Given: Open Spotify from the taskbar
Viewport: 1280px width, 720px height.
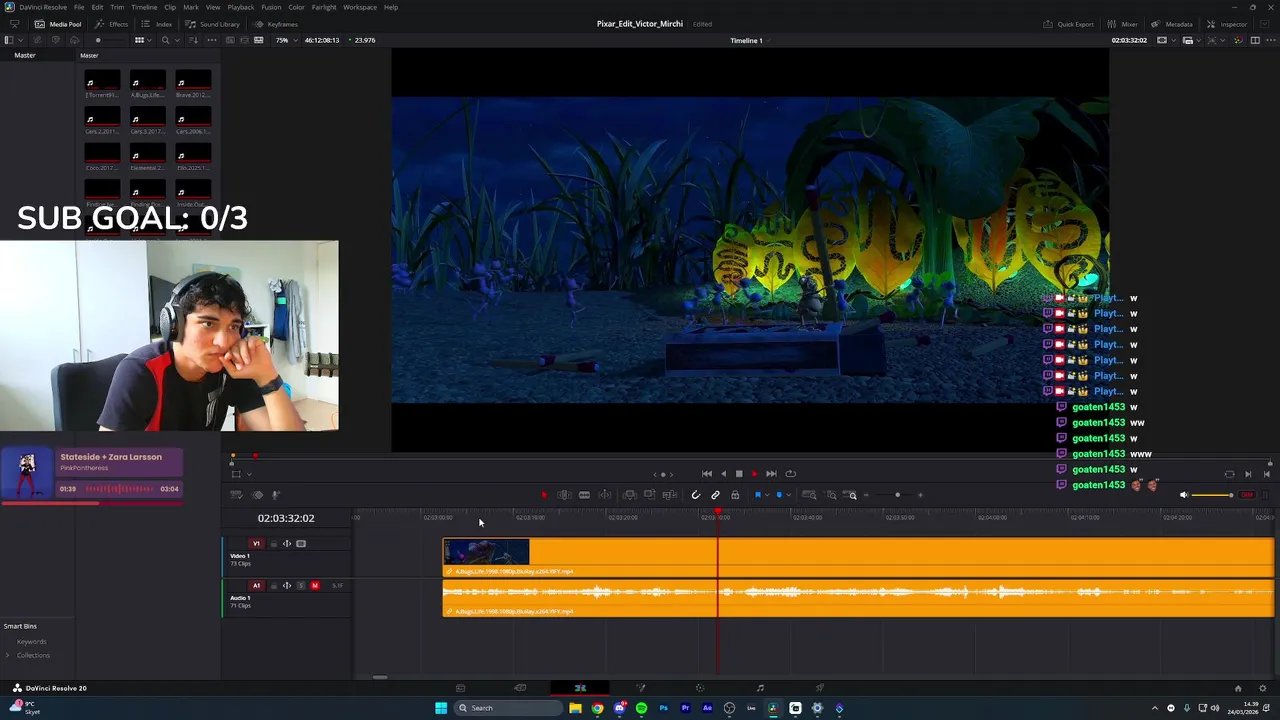Looking at the screenshot, I should coord(641,708).
